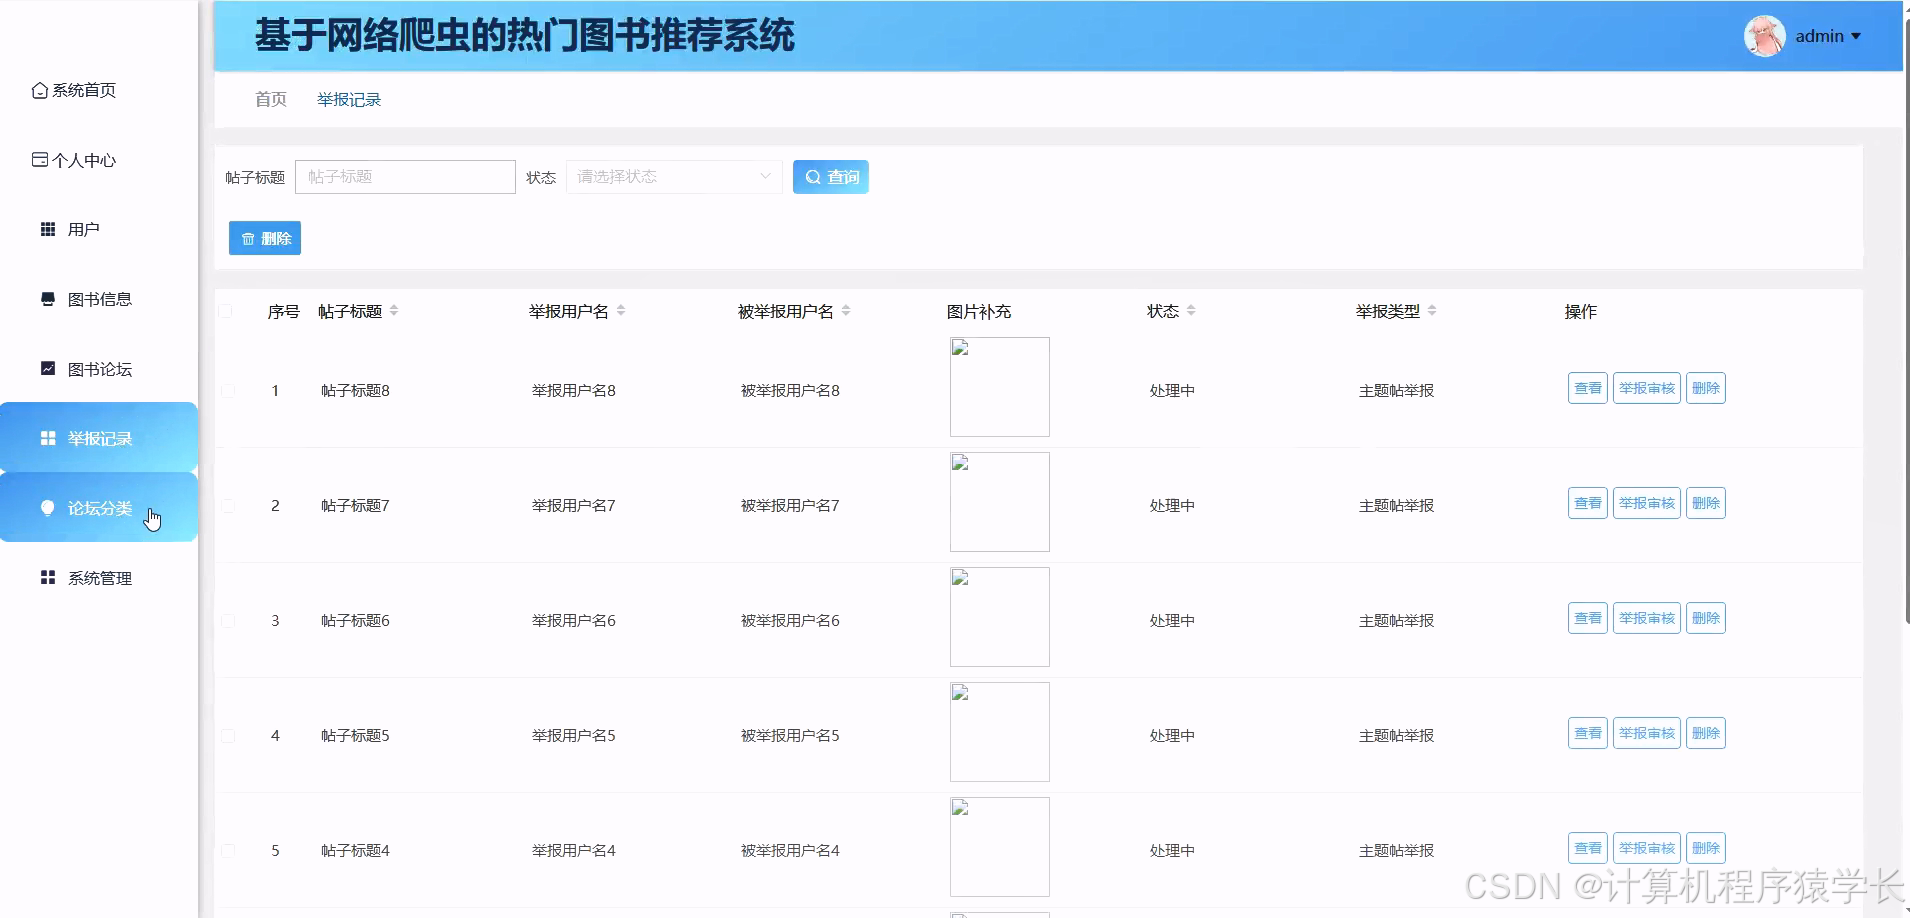Image resolution: width=1910 pixels, height=918 pixels.
Task: Select the 举报记录 breadcrumb tab
Action: coord(347,99)
